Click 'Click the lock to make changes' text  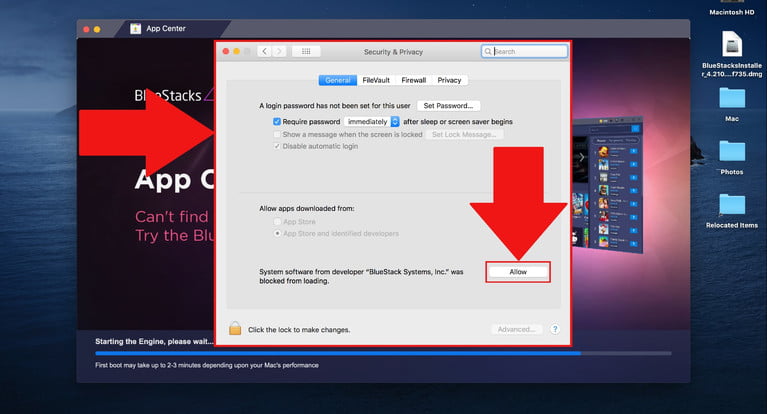click(x=299, y=330)
